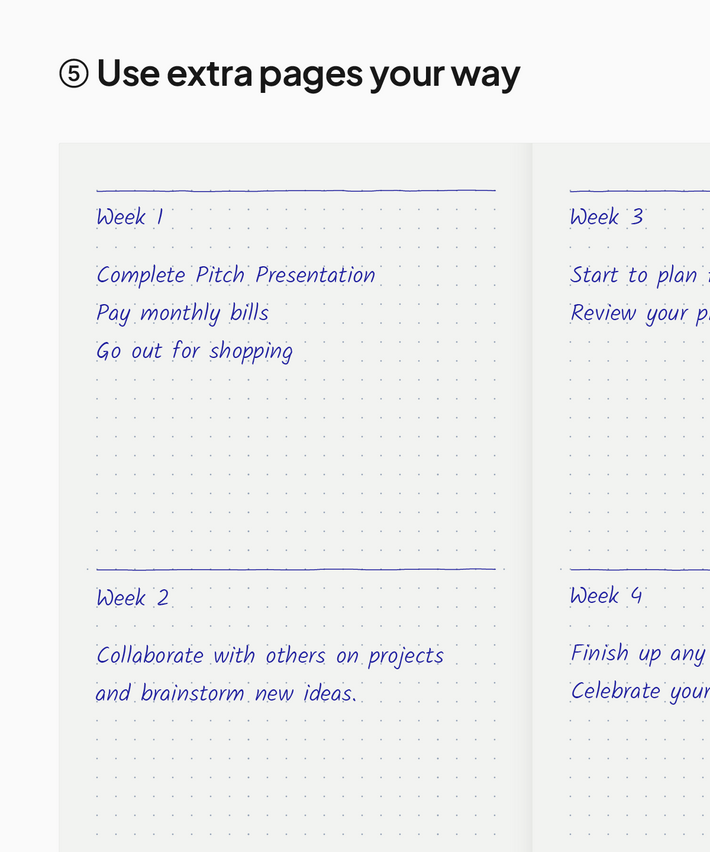Select the "and brainstorm new ideas." line
The width and height of the screenshot is (710, 852).
[226, 693]
